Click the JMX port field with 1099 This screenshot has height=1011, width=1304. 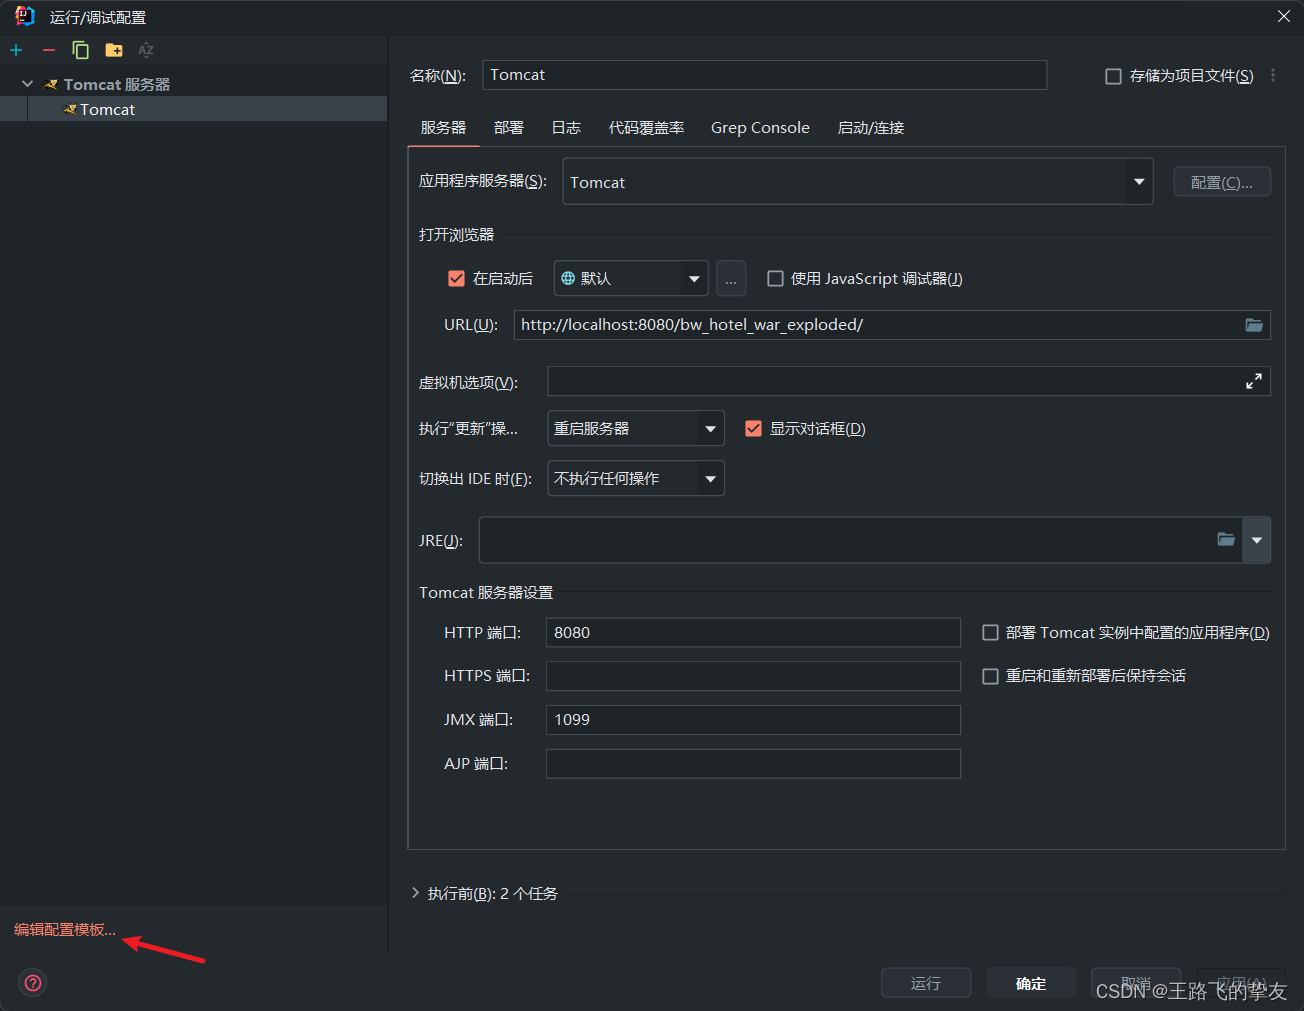point(753,720)
